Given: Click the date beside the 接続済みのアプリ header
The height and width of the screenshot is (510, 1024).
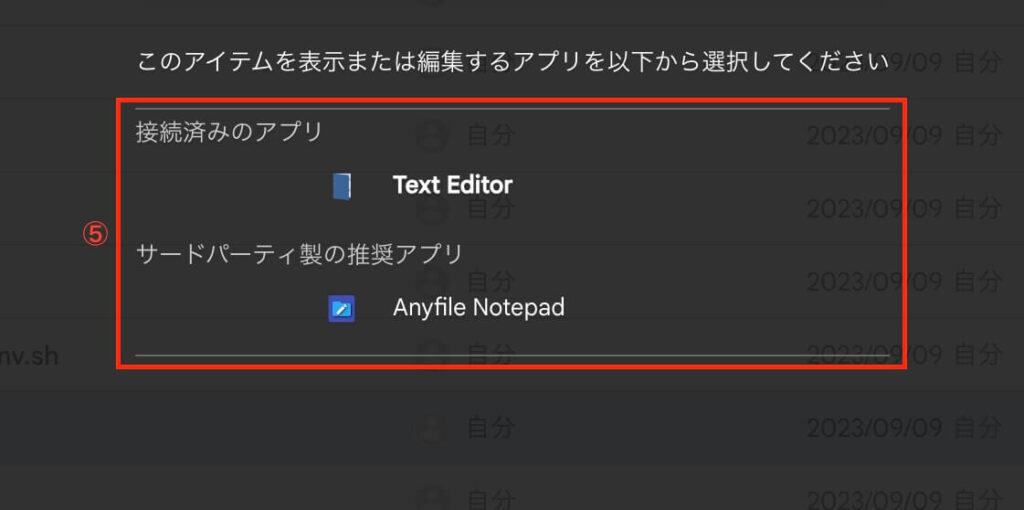Looking at the screenshot, I should click(x=874, y=134).
